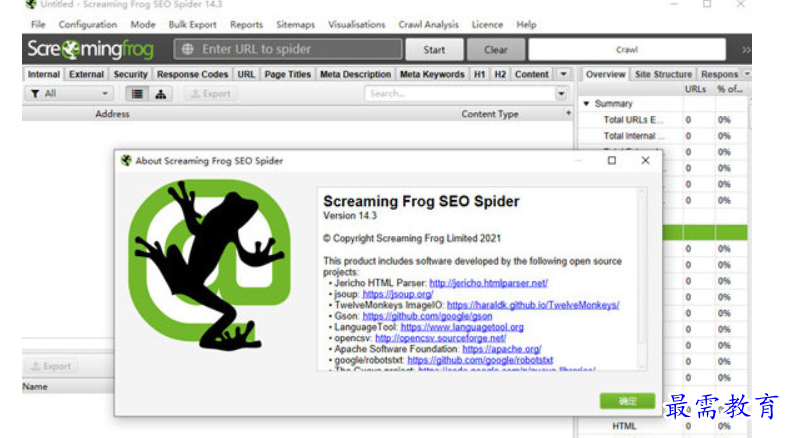Image resolution: width=787 pixels, height=438 pixels.
Task: Click the green OK button in About dialog
Action: [627, 401]
